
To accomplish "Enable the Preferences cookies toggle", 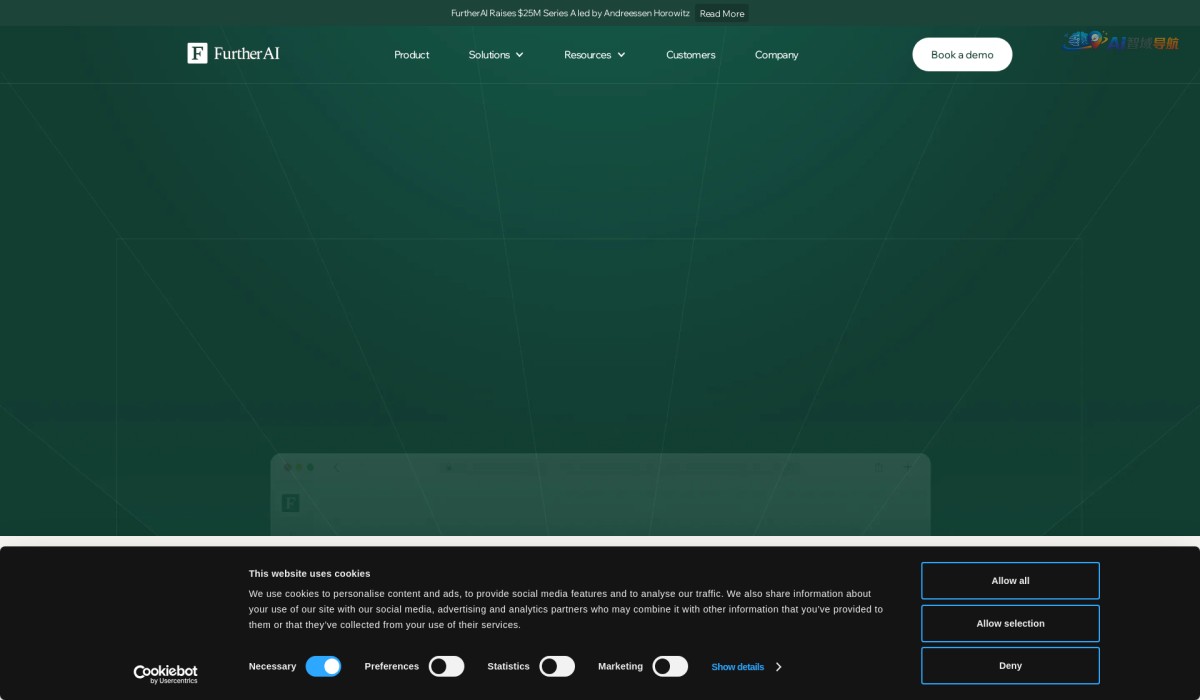I will click(x=446, y=666).
